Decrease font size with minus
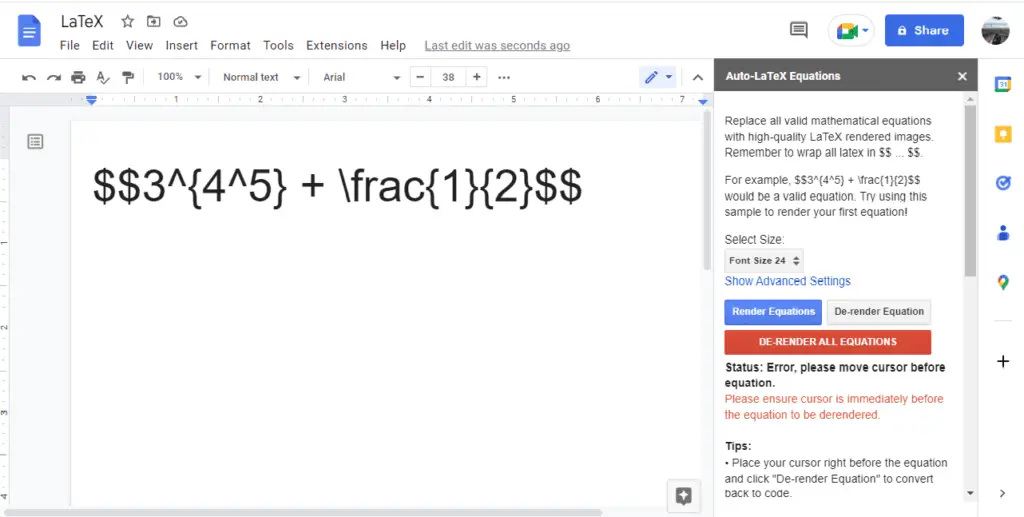The width and height of the screenshot is (1024, 517). tap(420, 77)
